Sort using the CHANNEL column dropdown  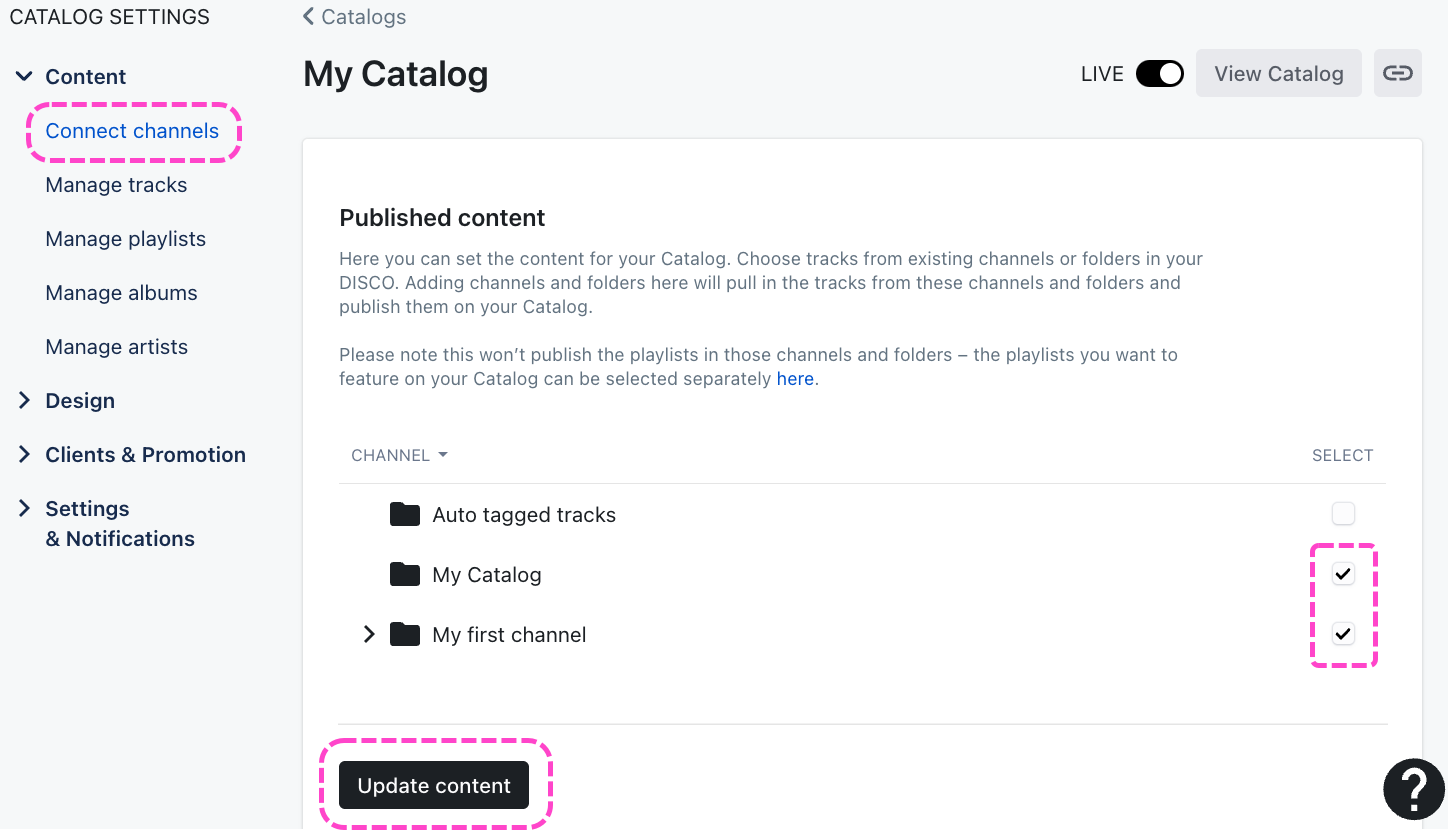(399, 456)
